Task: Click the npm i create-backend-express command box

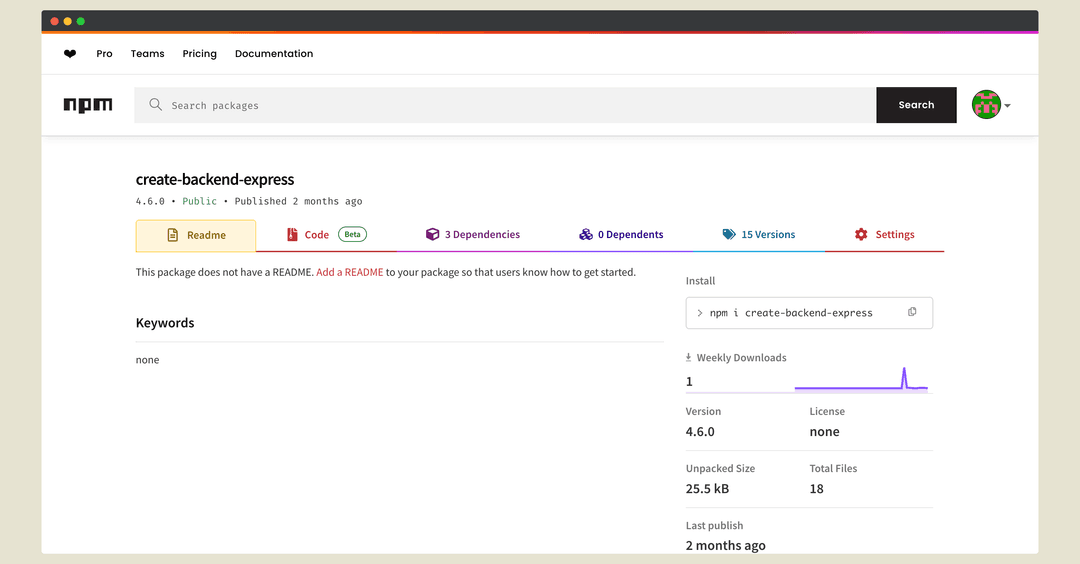Action: point(809,313)
